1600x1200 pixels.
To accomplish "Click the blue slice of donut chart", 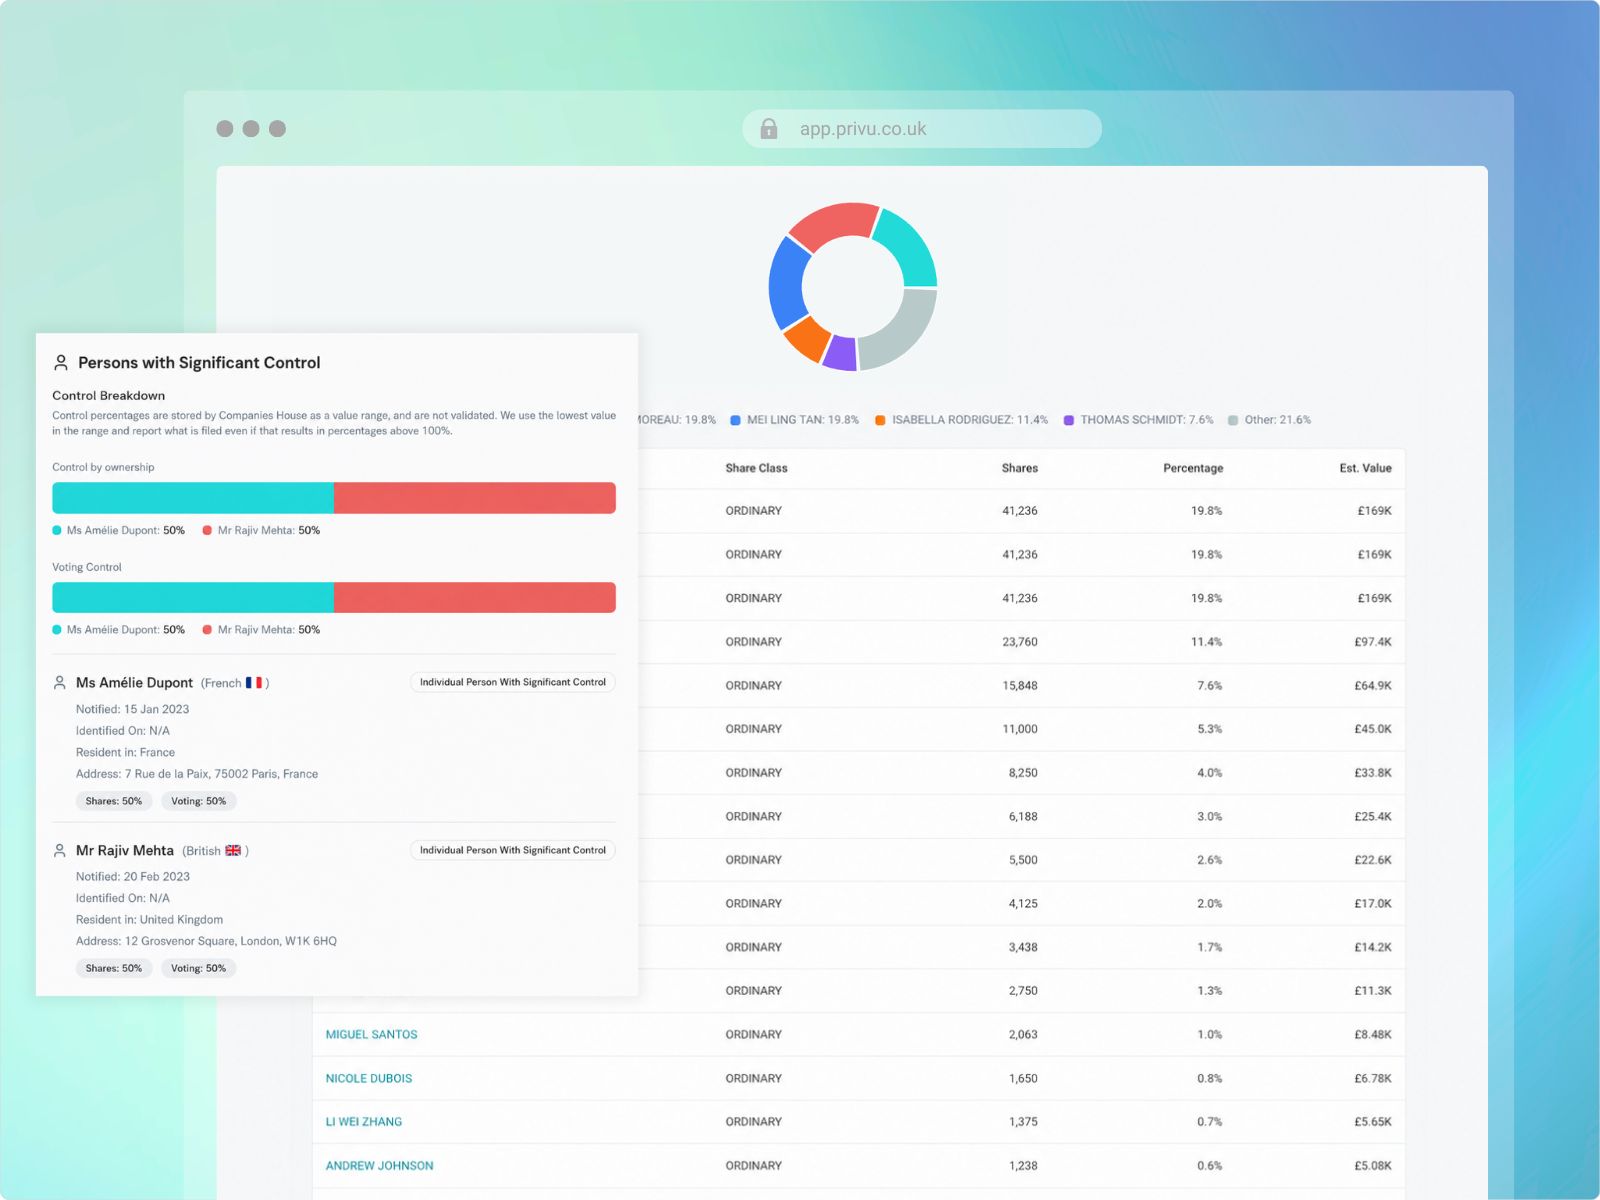I will pyautogui.click(x=788, y=284).
